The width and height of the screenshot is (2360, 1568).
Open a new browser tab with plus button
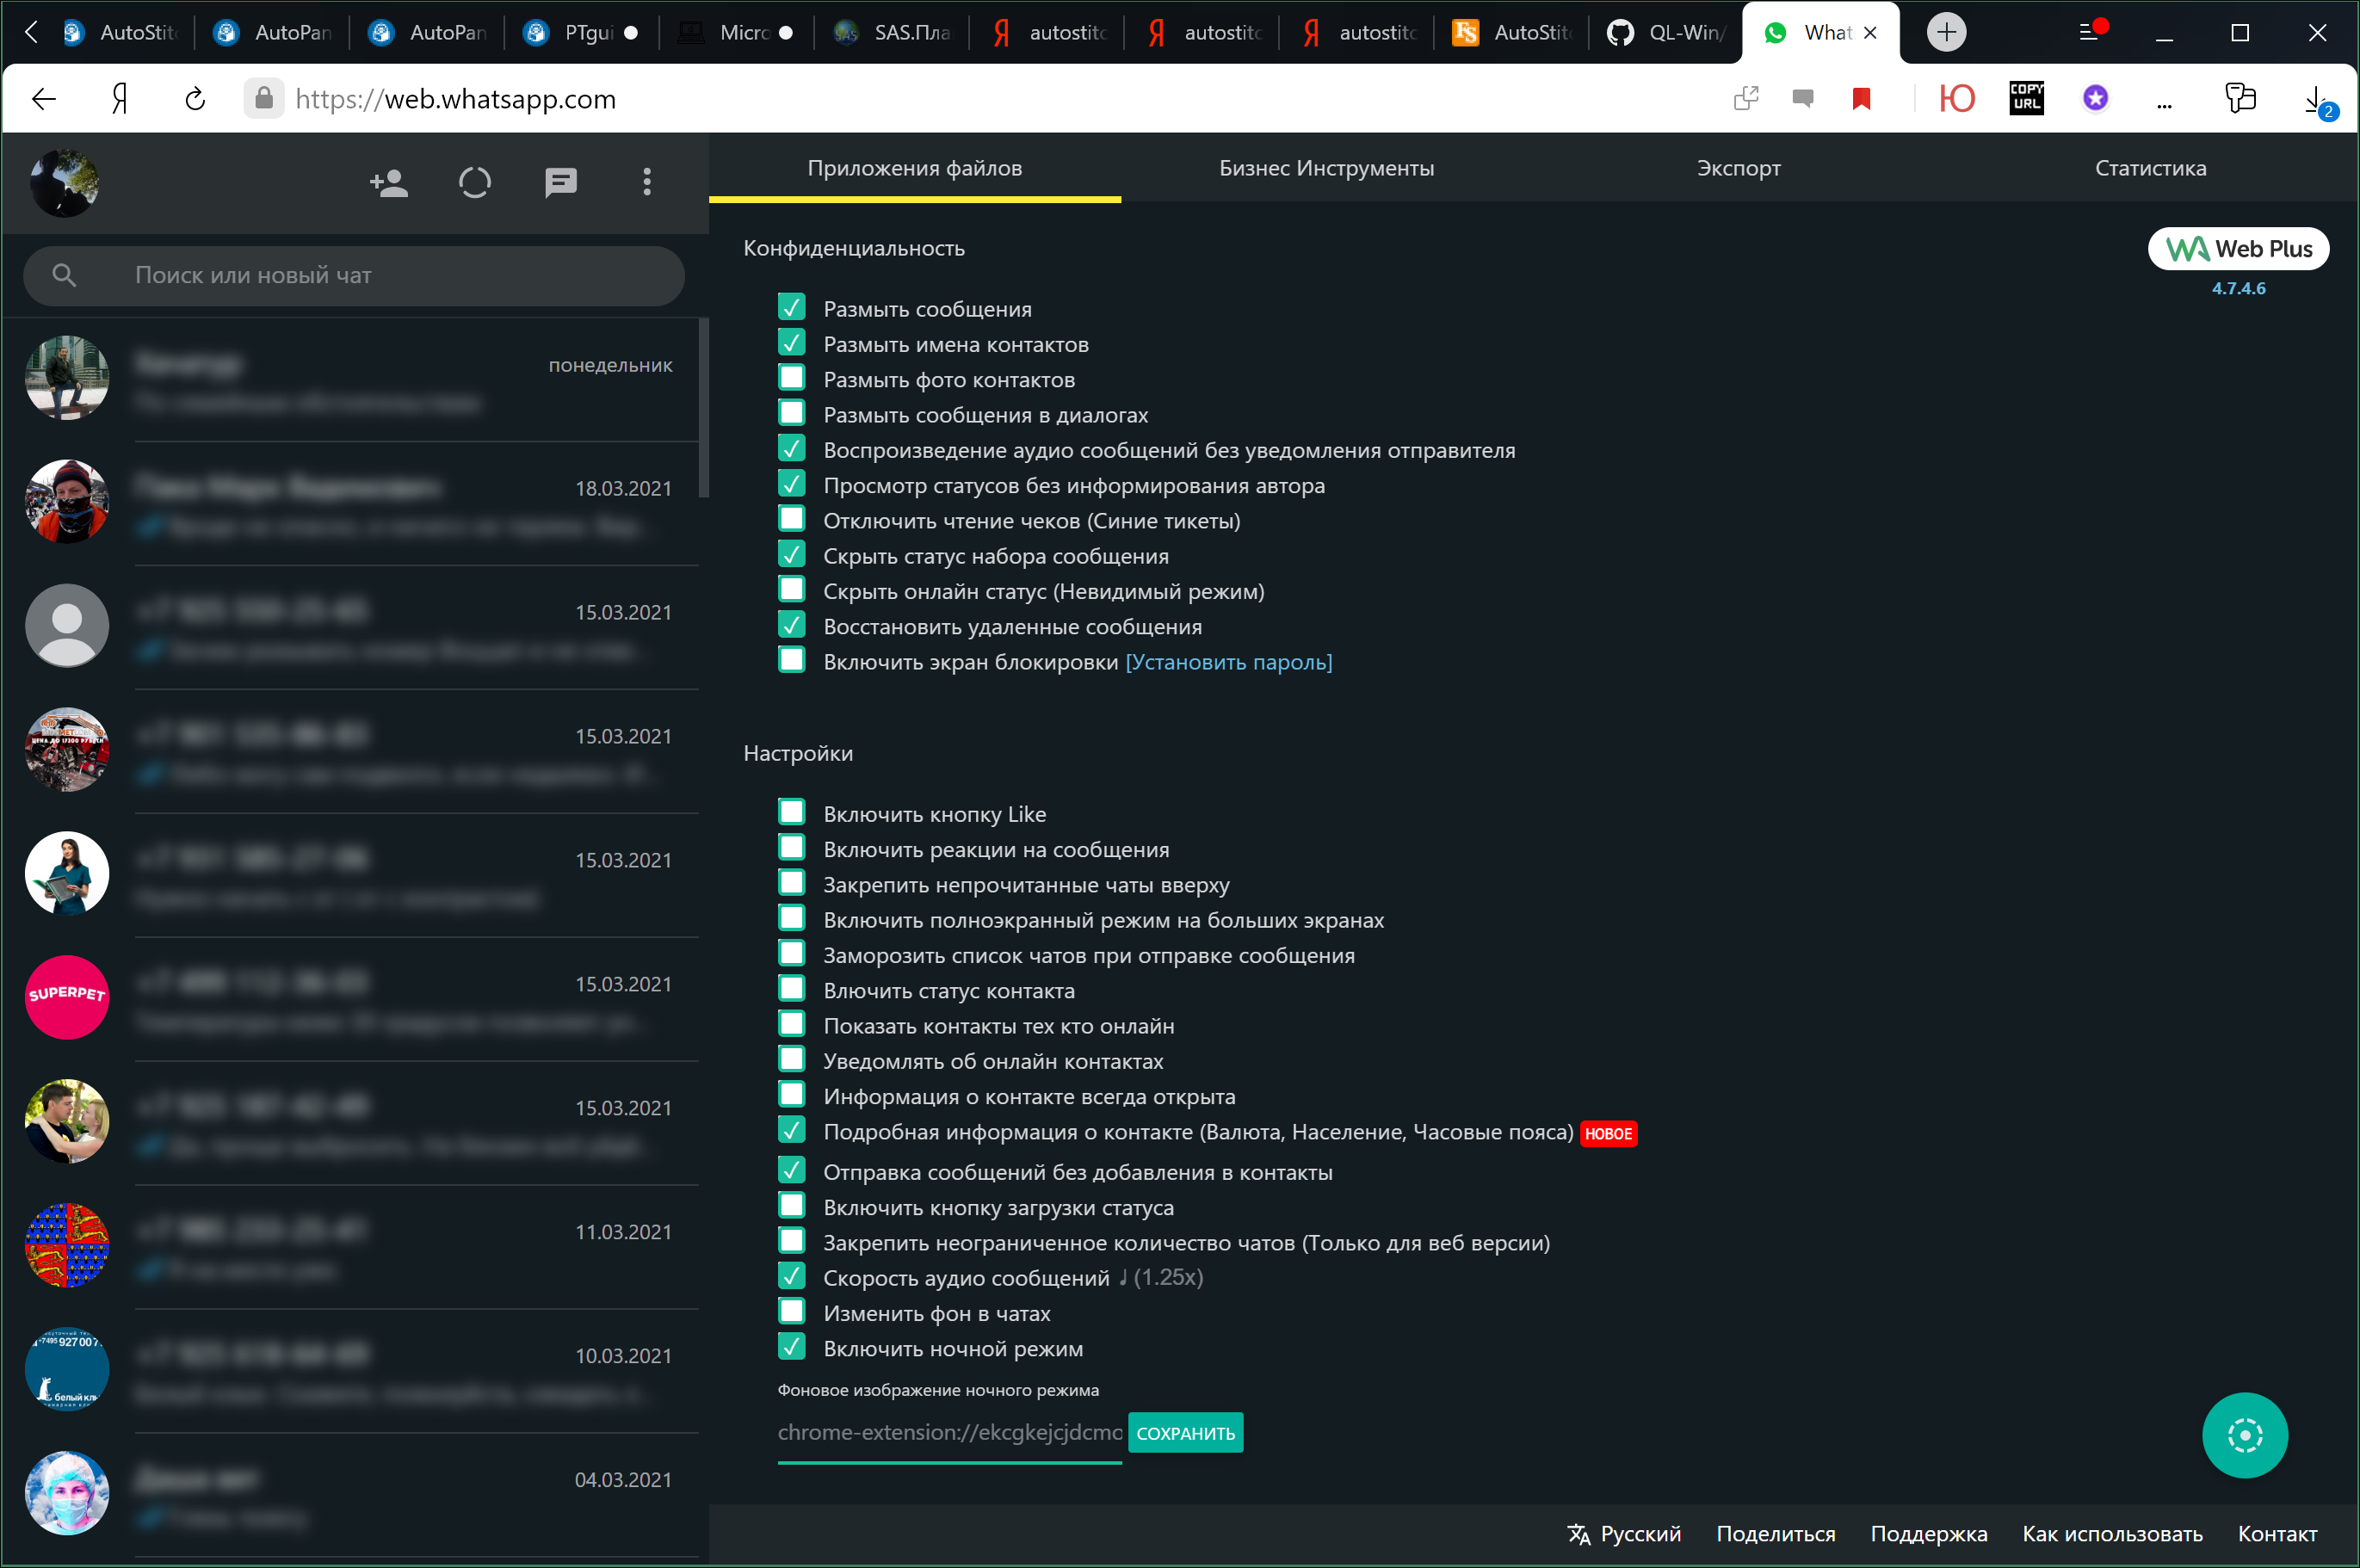click(1946, 32)
